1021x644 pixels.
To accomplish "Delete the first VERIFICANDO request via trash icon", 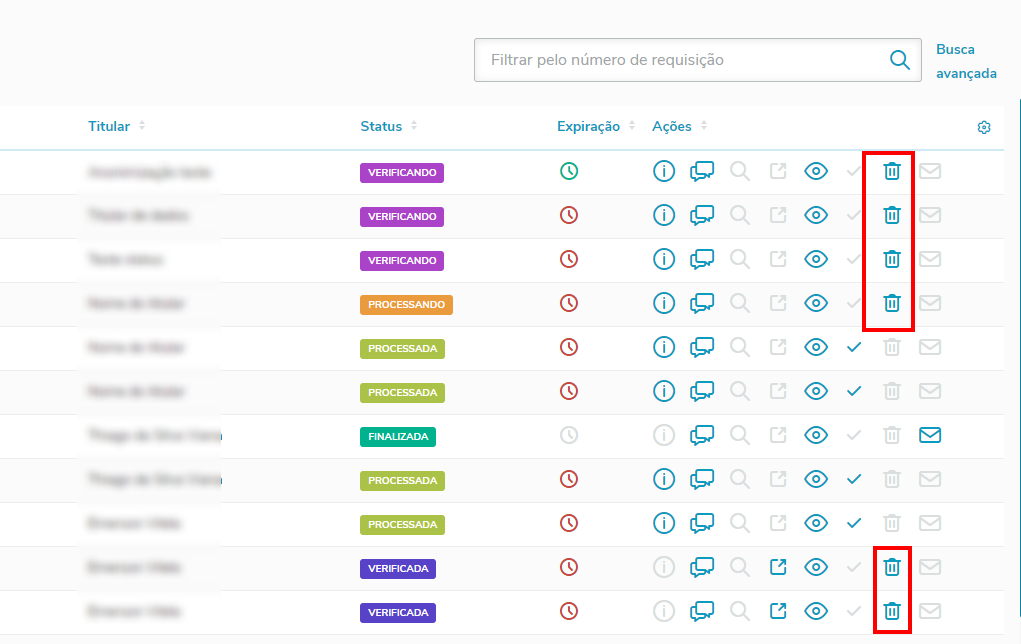I will 891,171.
